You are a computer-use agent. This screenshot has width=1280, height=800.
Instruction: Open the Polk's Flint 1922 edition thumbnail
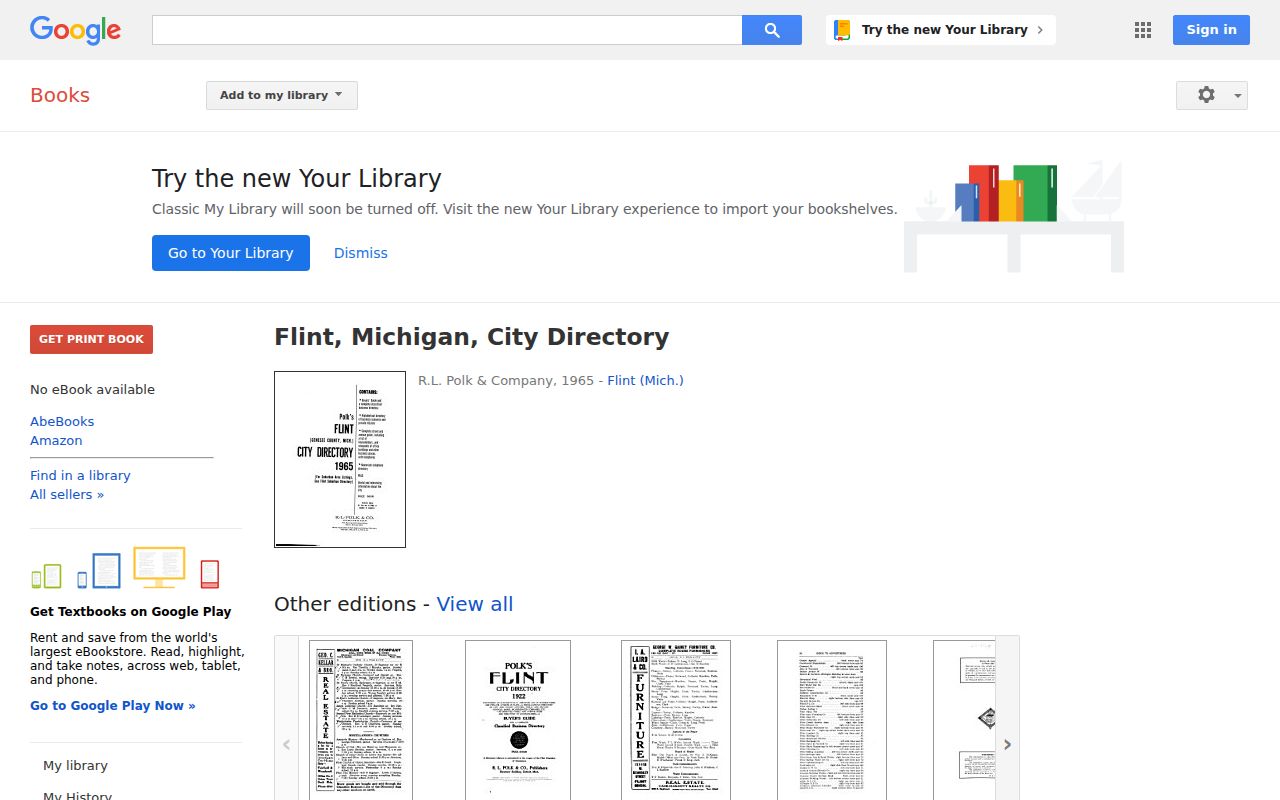518,720
